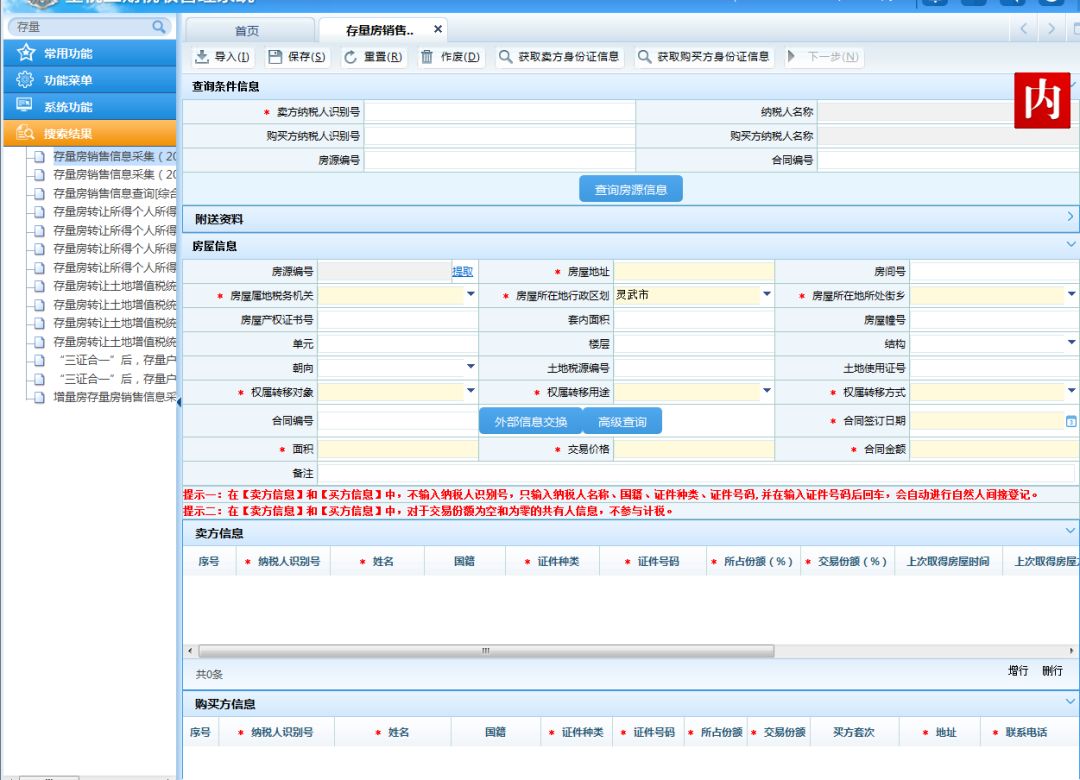This screenshot has height=780, width=1080.
Task: Click 获取卖方身份证信息 search icon
Action: pos(506,57)
